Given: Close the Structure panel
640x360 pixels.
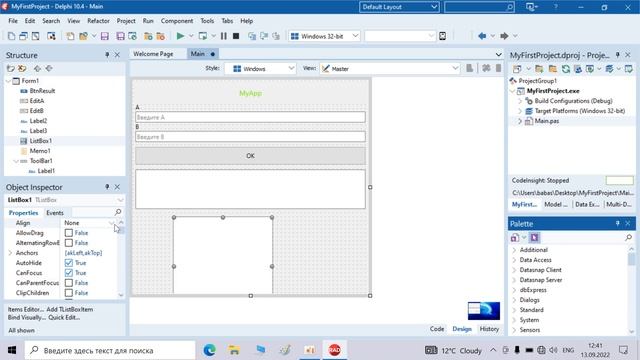Looking at the screenshot, I should 118,55.
